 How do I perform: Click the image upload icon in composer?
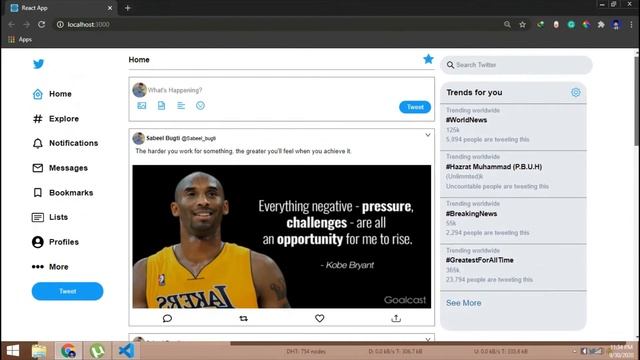click(142, 106)
